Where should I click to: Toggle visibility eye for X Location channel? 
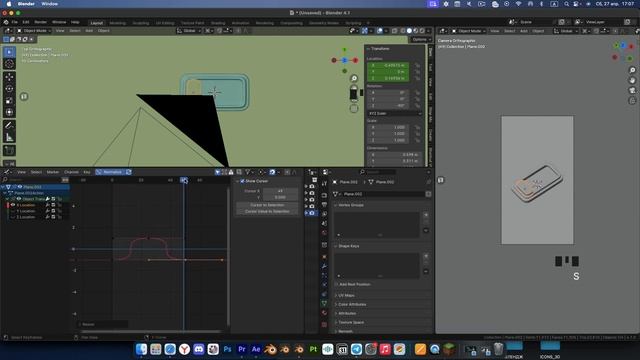(x=13, y=205)
